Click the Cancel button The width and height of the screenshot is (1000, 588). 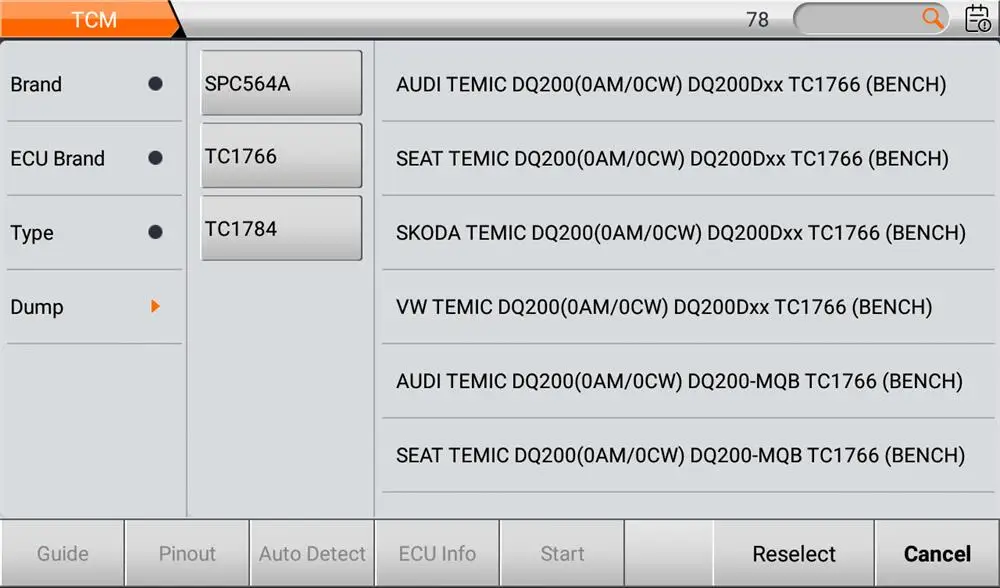(x=937, y=554)
